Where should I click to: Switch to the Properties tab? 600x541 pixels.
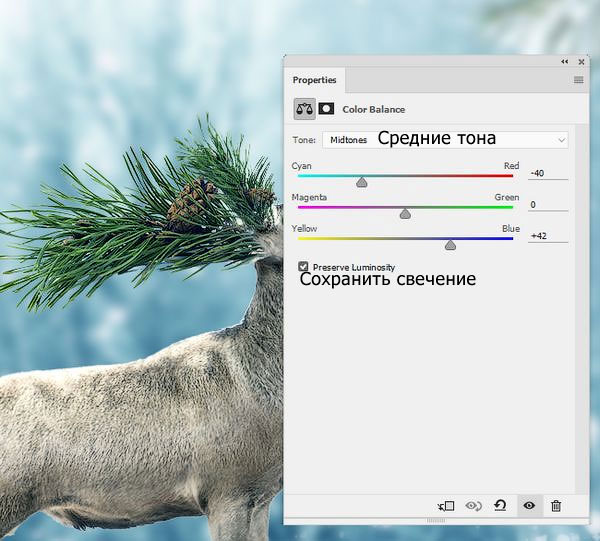coord(314,80)
